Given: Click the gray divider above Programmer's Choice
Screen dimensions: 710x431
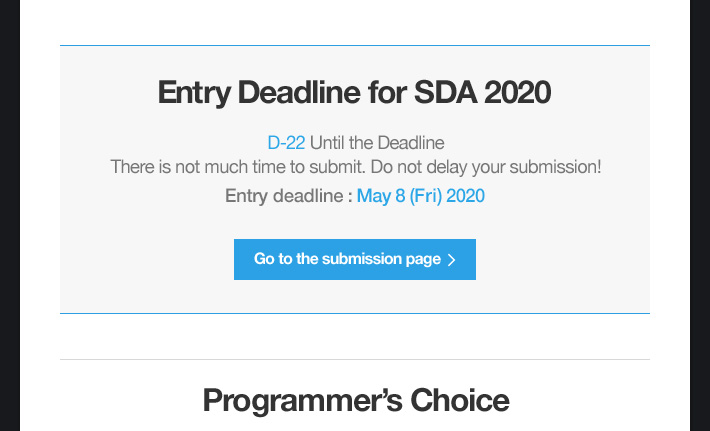Looking at the screenshot, I should pyautogui.click(x=355, y=359).
